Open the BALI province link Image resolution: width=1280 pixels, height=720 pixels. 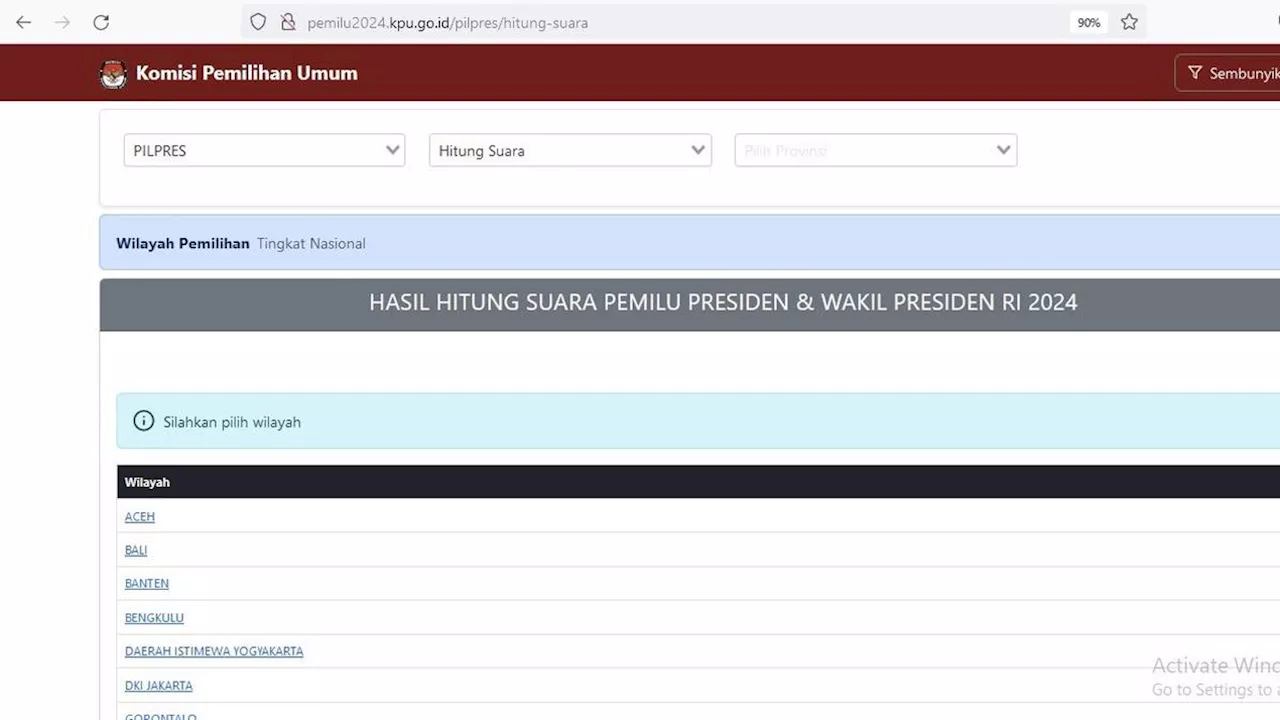136,550
